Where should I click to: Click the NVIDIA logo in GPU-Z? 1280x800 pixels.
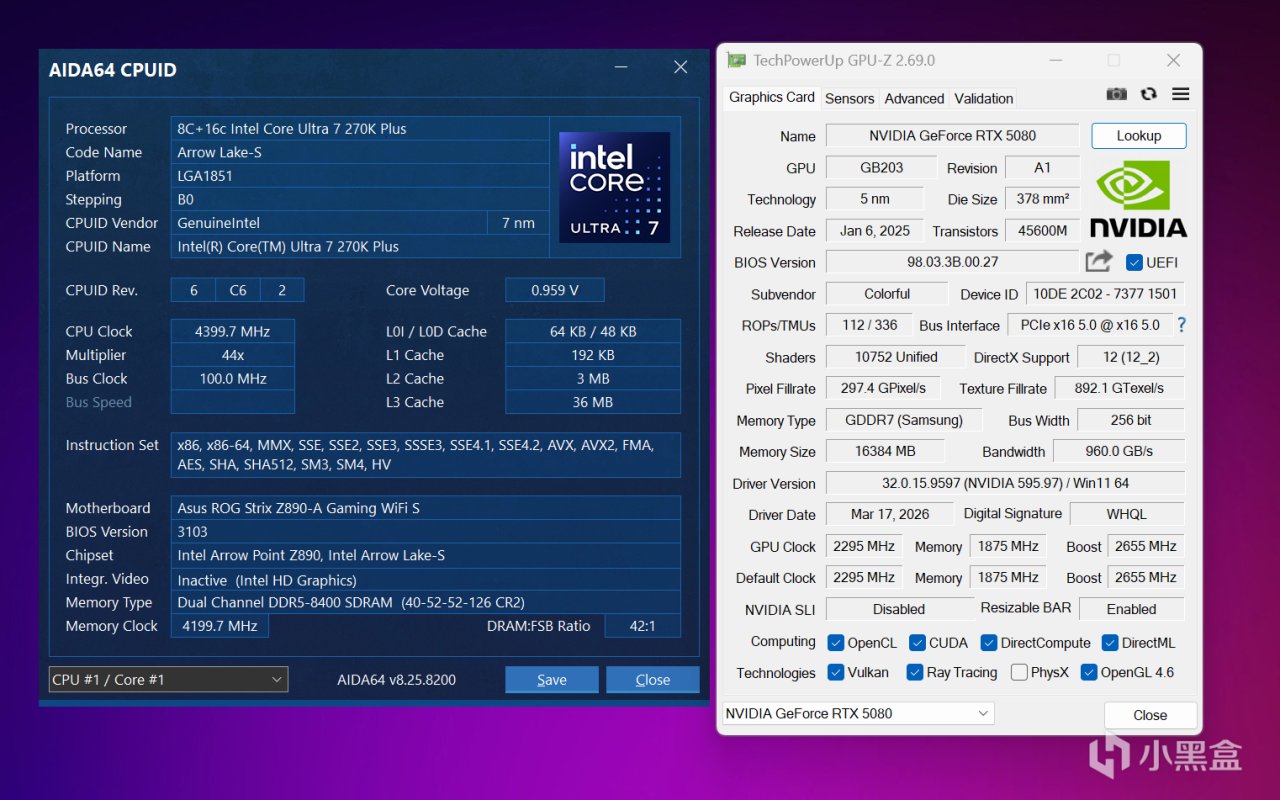click(x=1138, y=199)
